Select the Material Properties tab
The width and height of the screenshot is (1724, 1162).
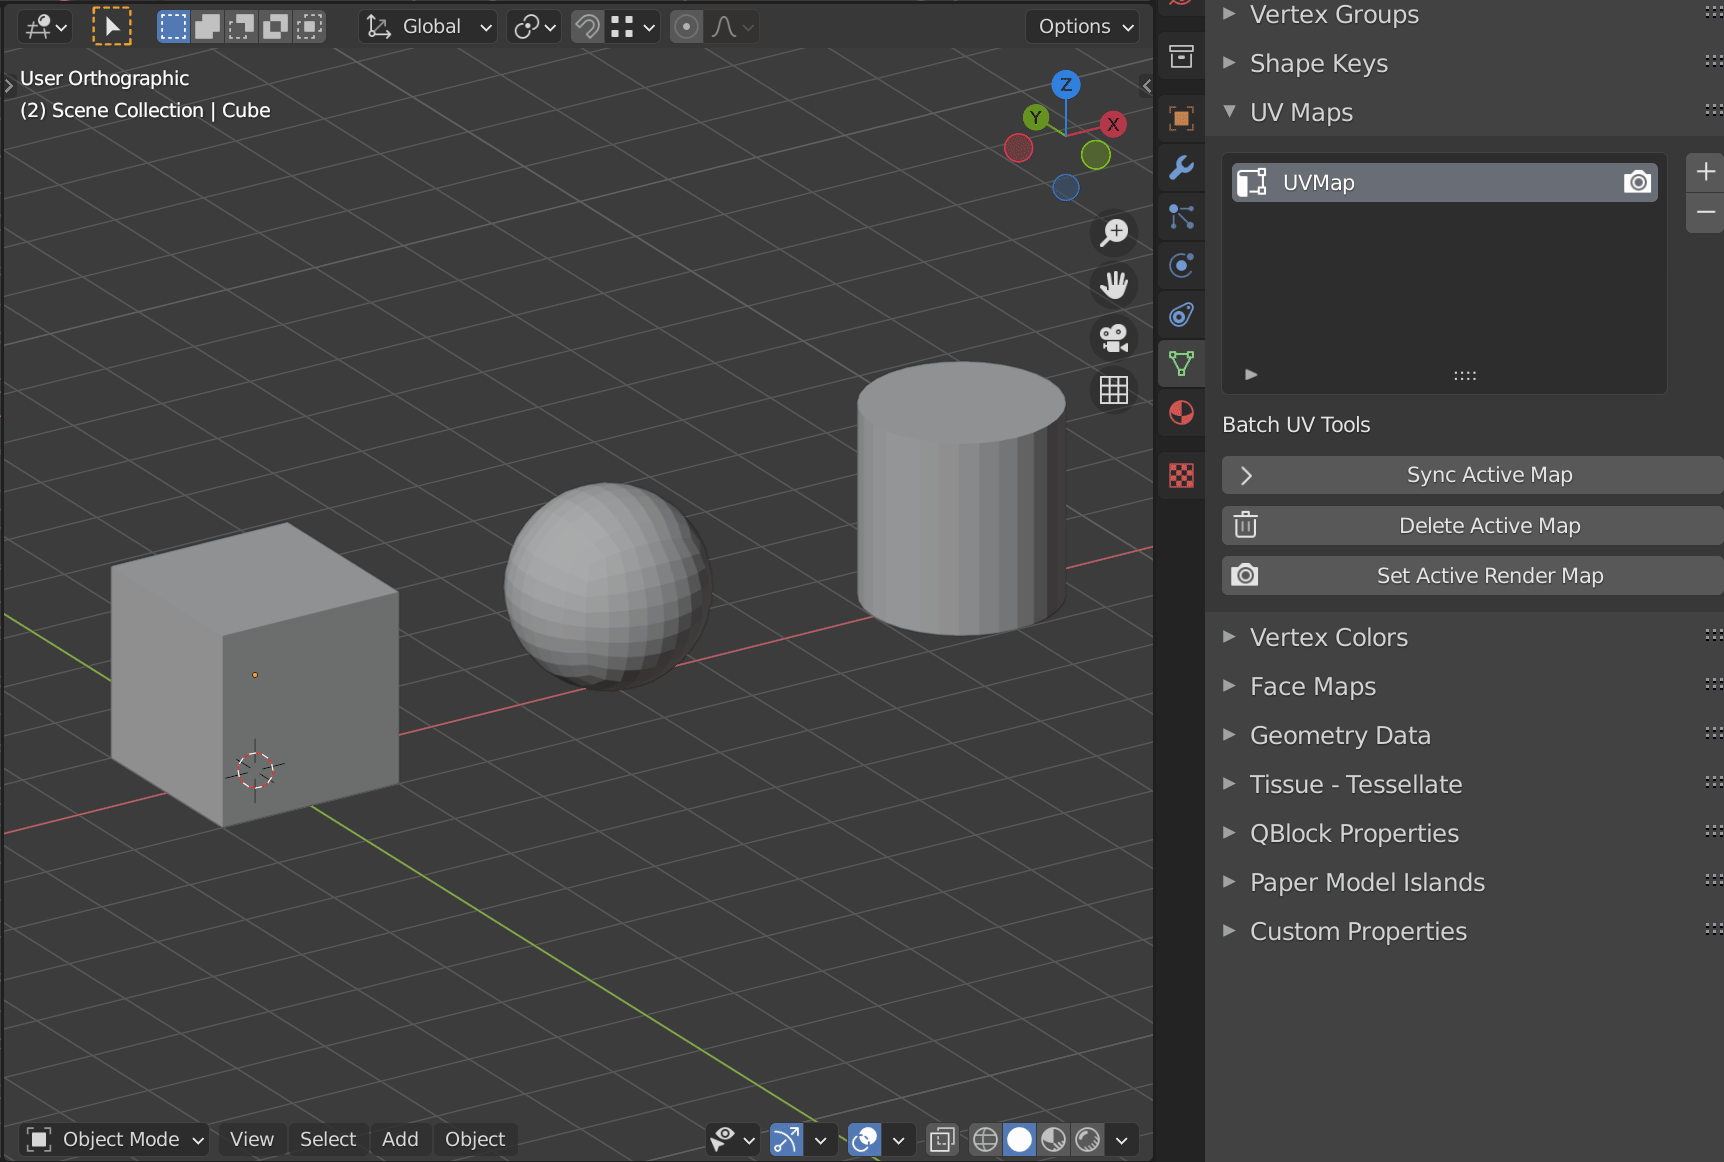point(1181,412)
